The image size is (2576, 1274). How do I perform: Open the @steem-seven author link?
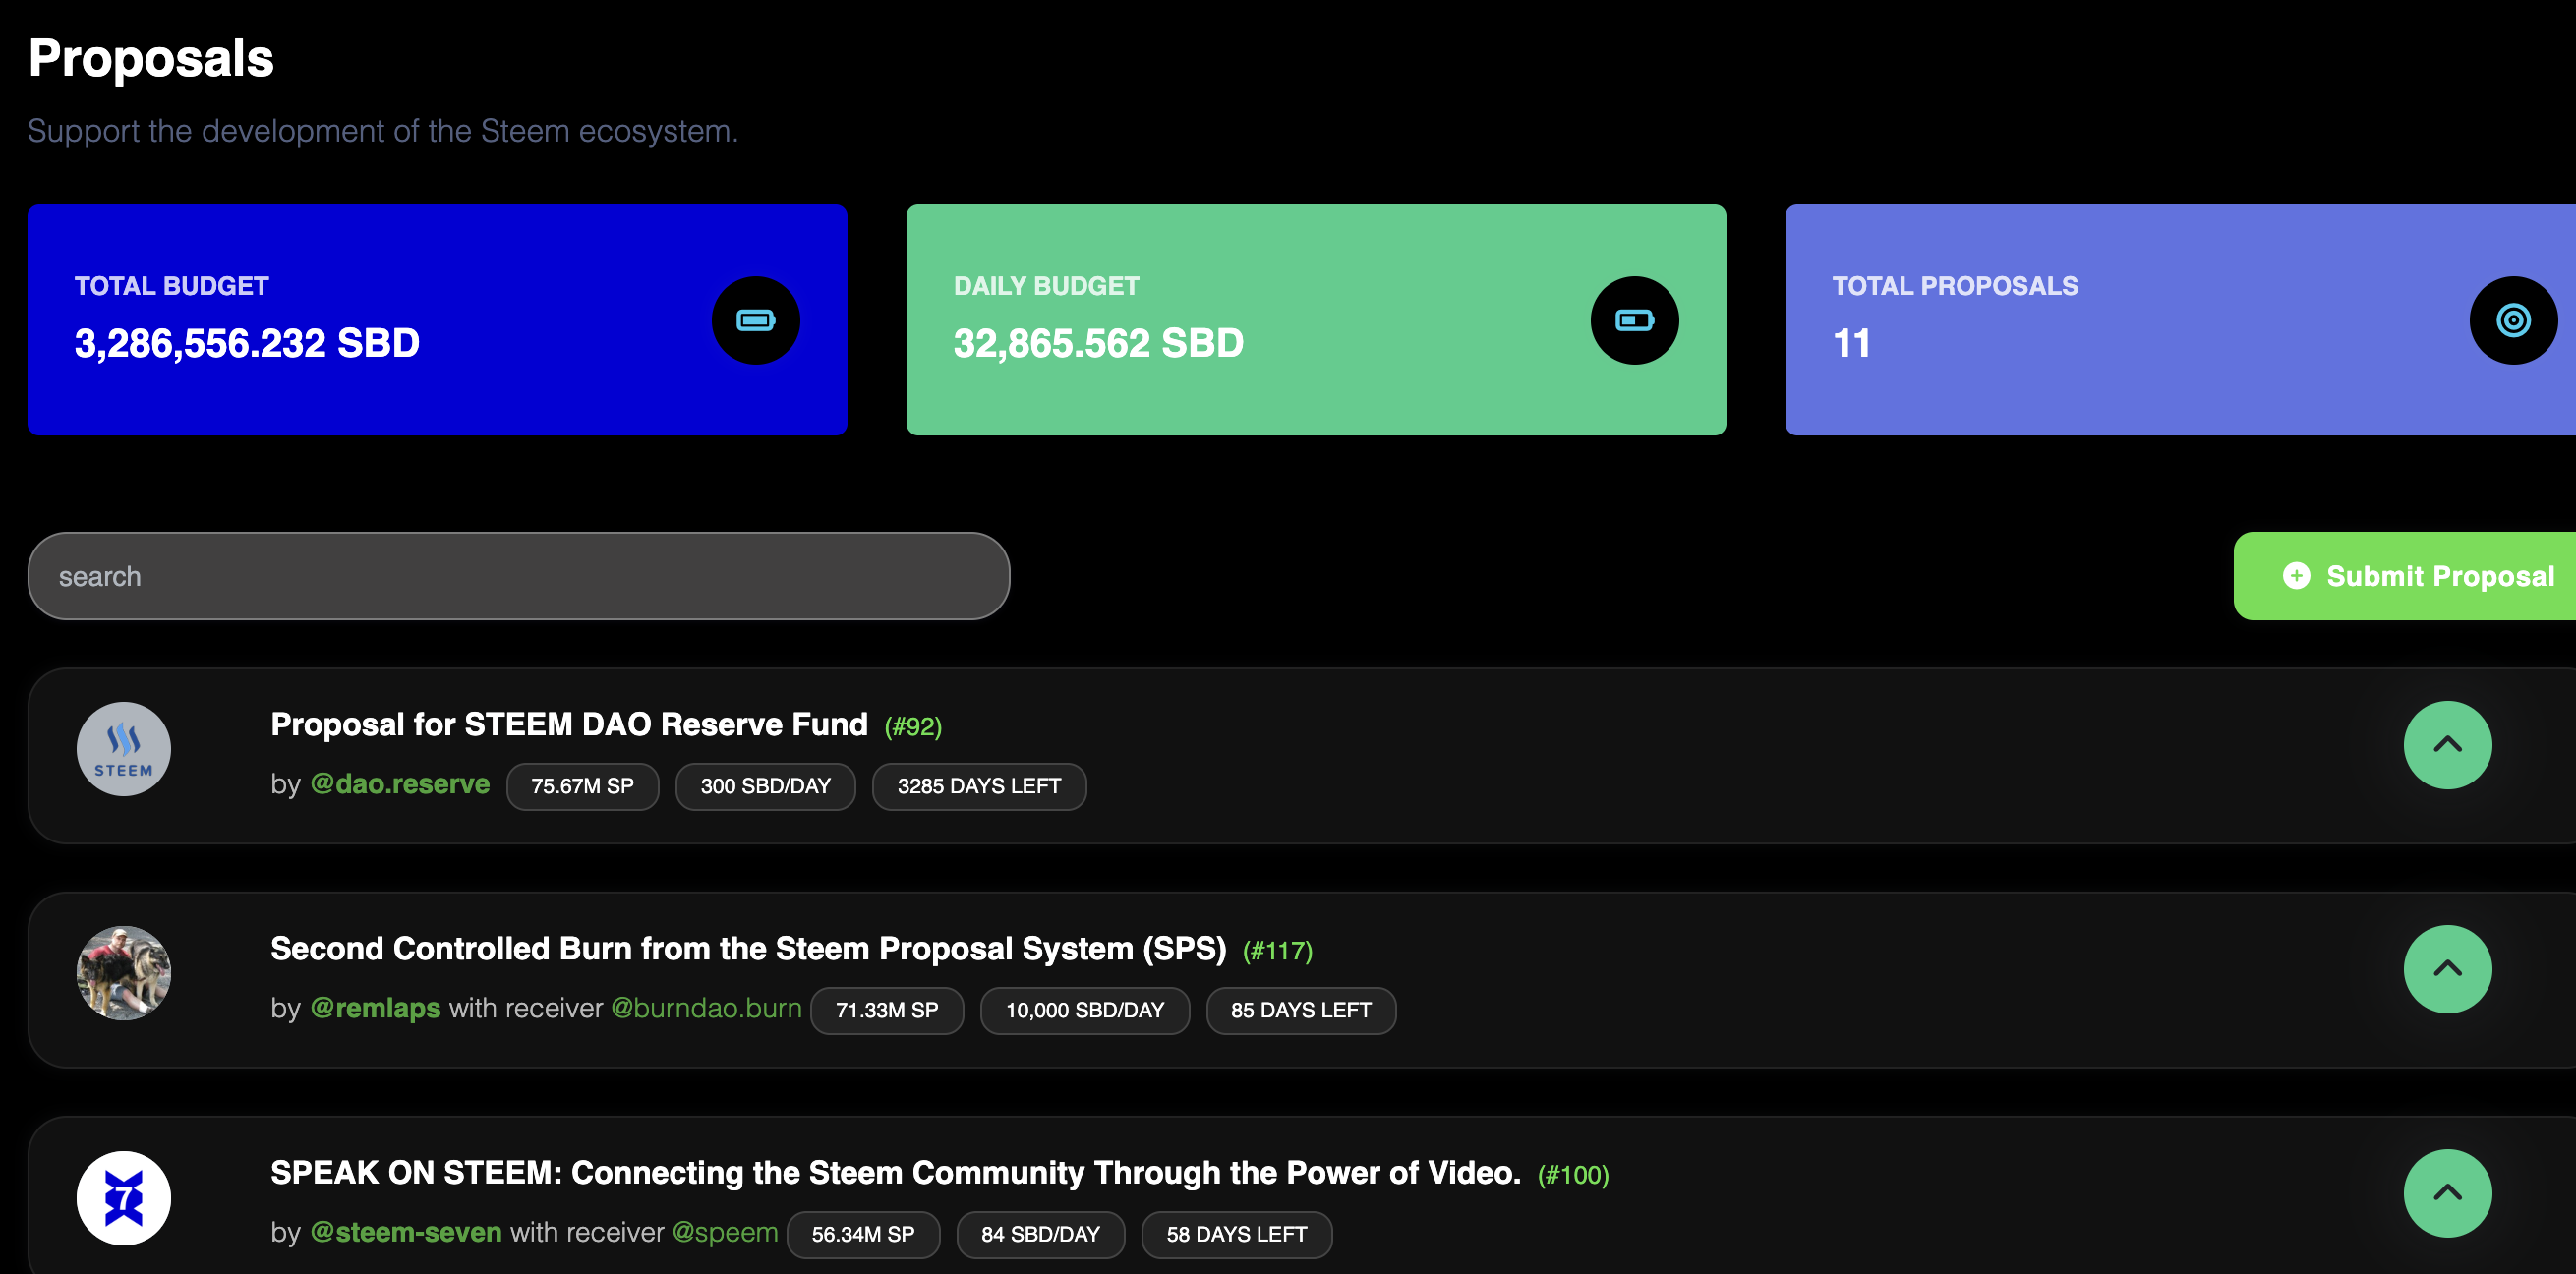(x=405, y=1232)
